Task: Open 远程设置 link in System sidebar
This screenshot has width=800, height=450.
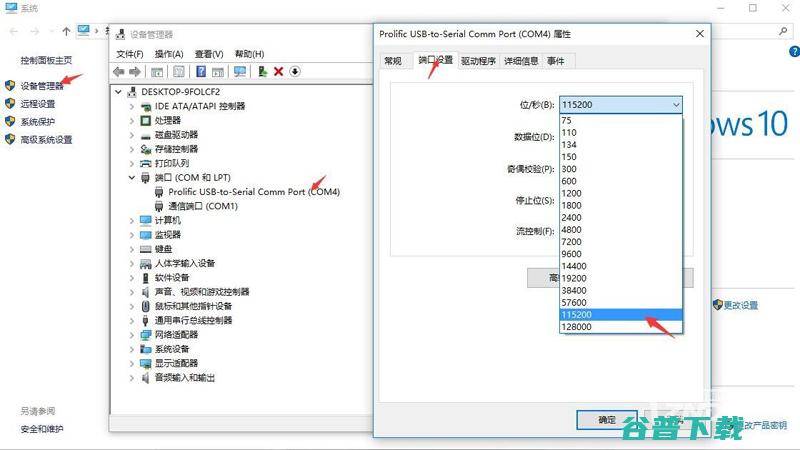Action: pyautogui.click(x=38, y=104)
